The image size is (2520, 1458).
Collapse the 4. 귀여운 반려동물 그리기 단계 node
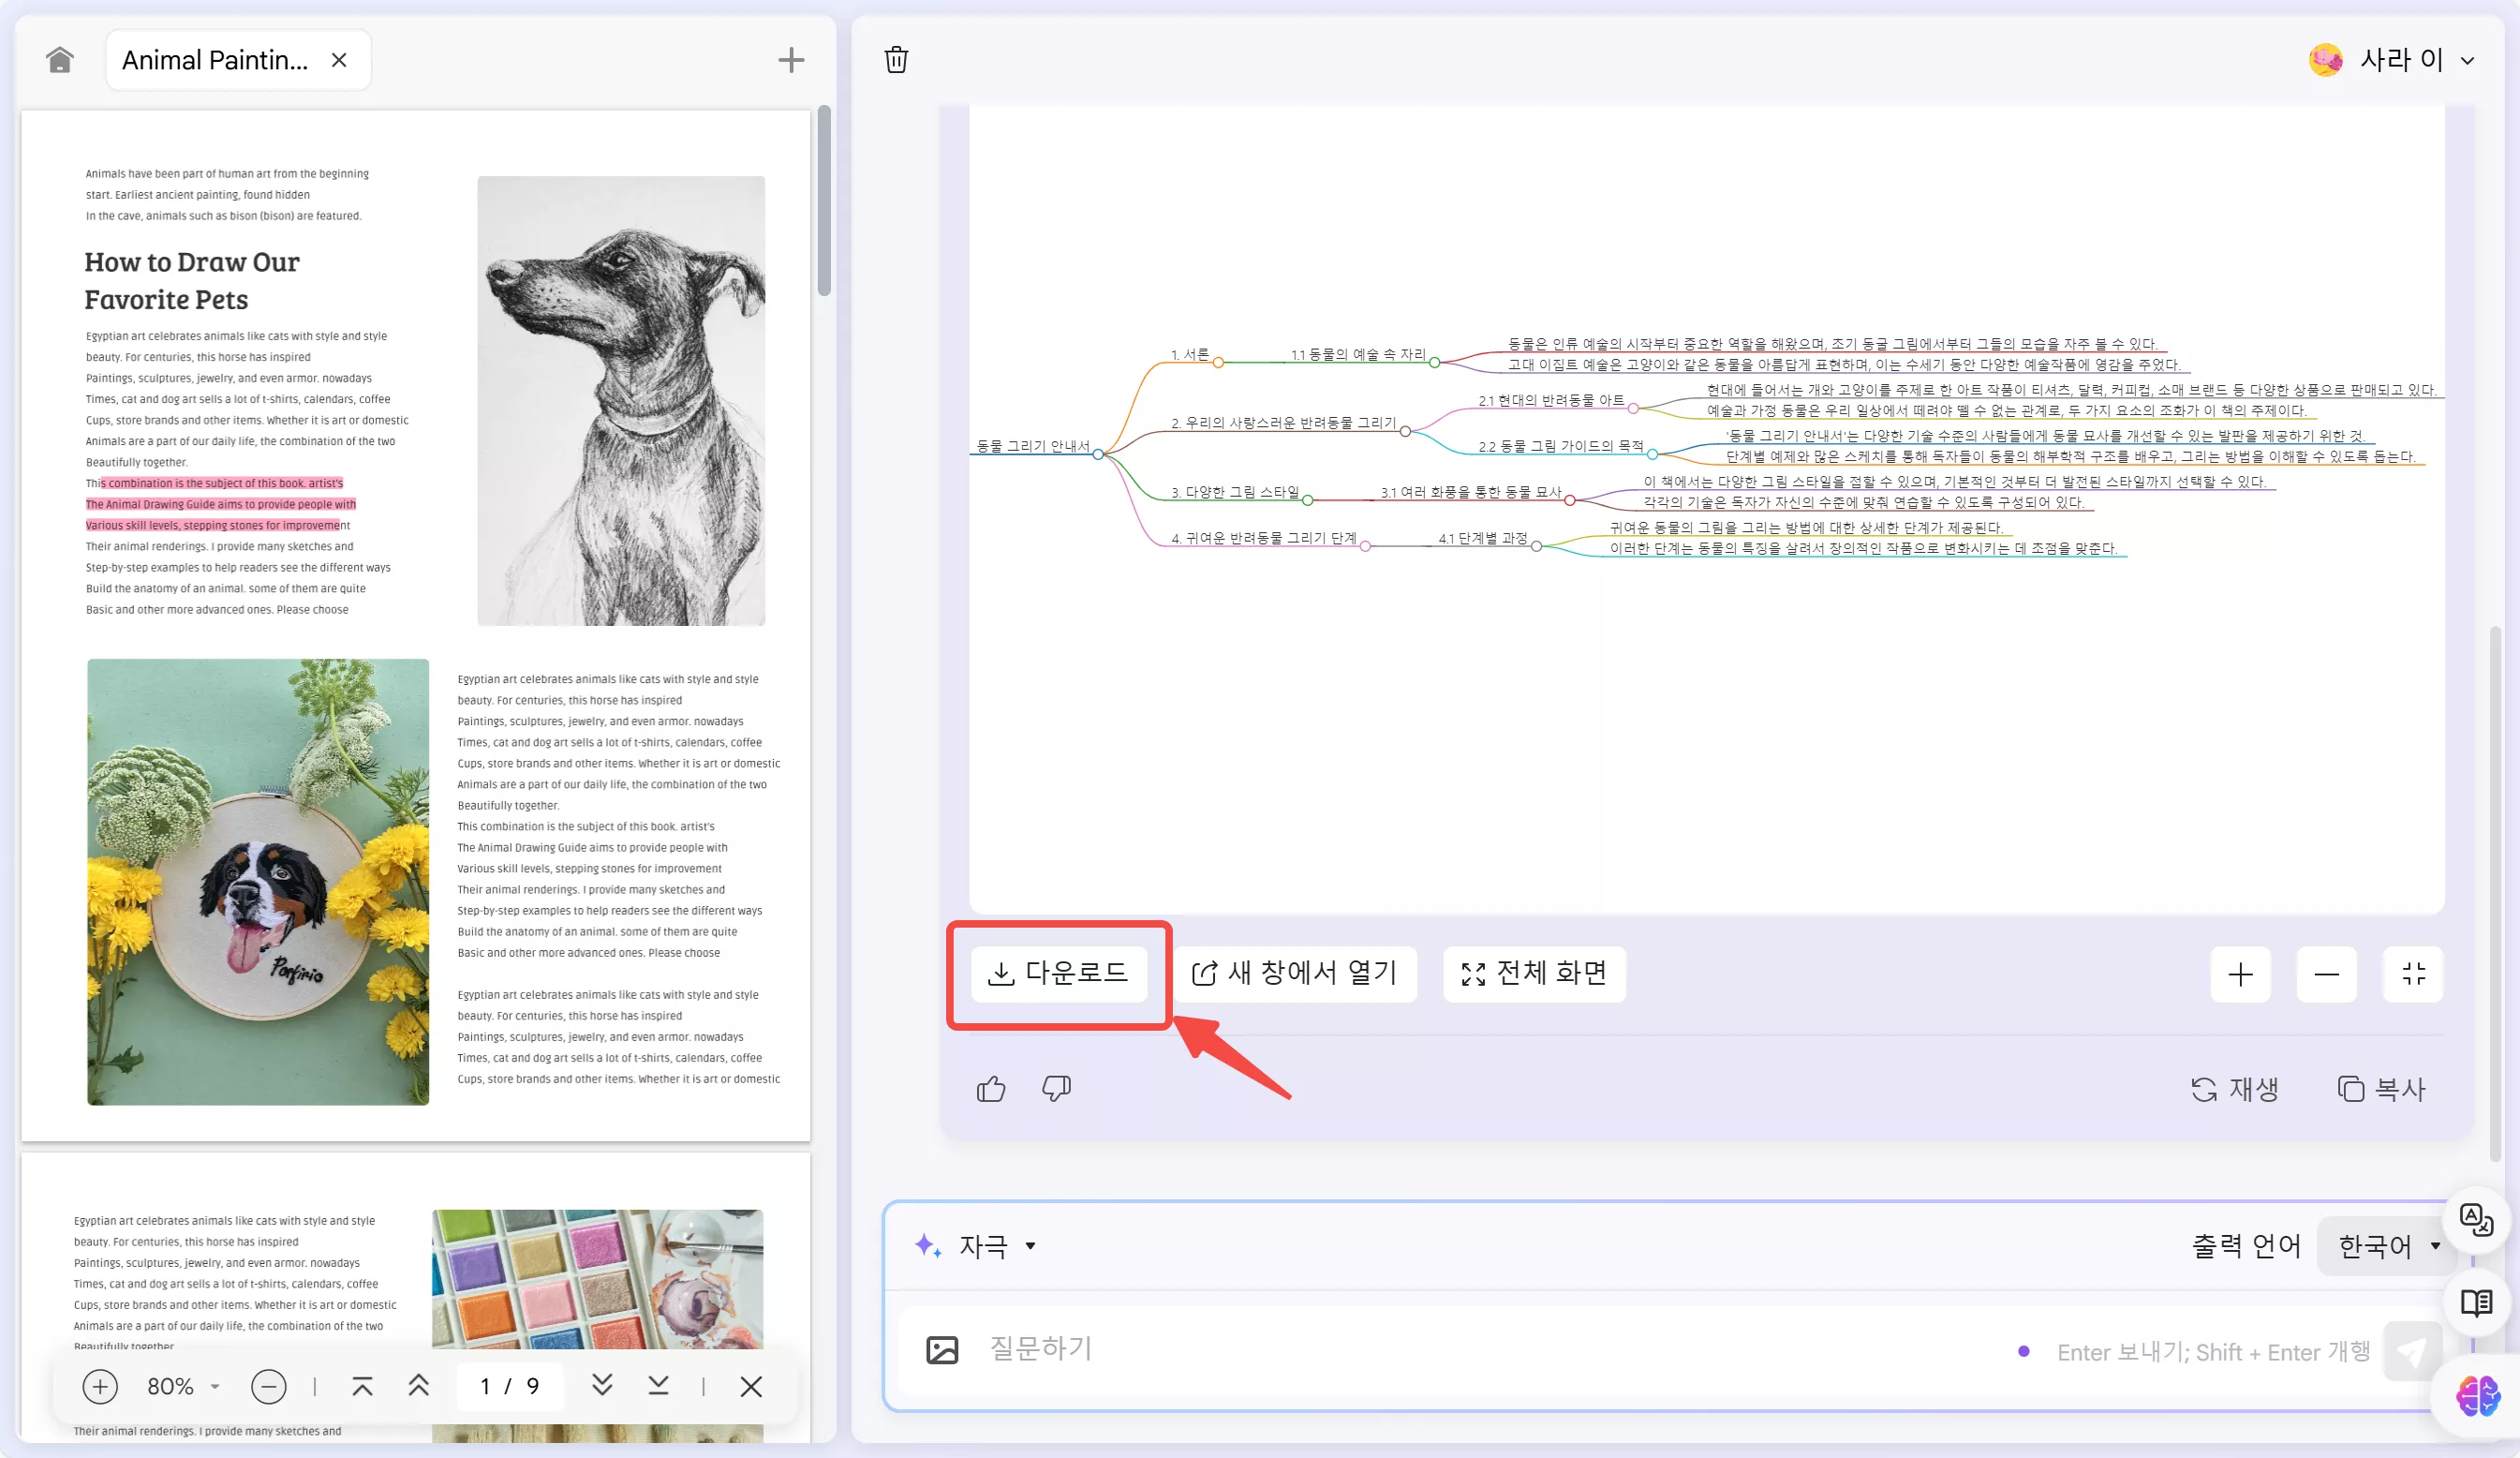coord(1365,546)
